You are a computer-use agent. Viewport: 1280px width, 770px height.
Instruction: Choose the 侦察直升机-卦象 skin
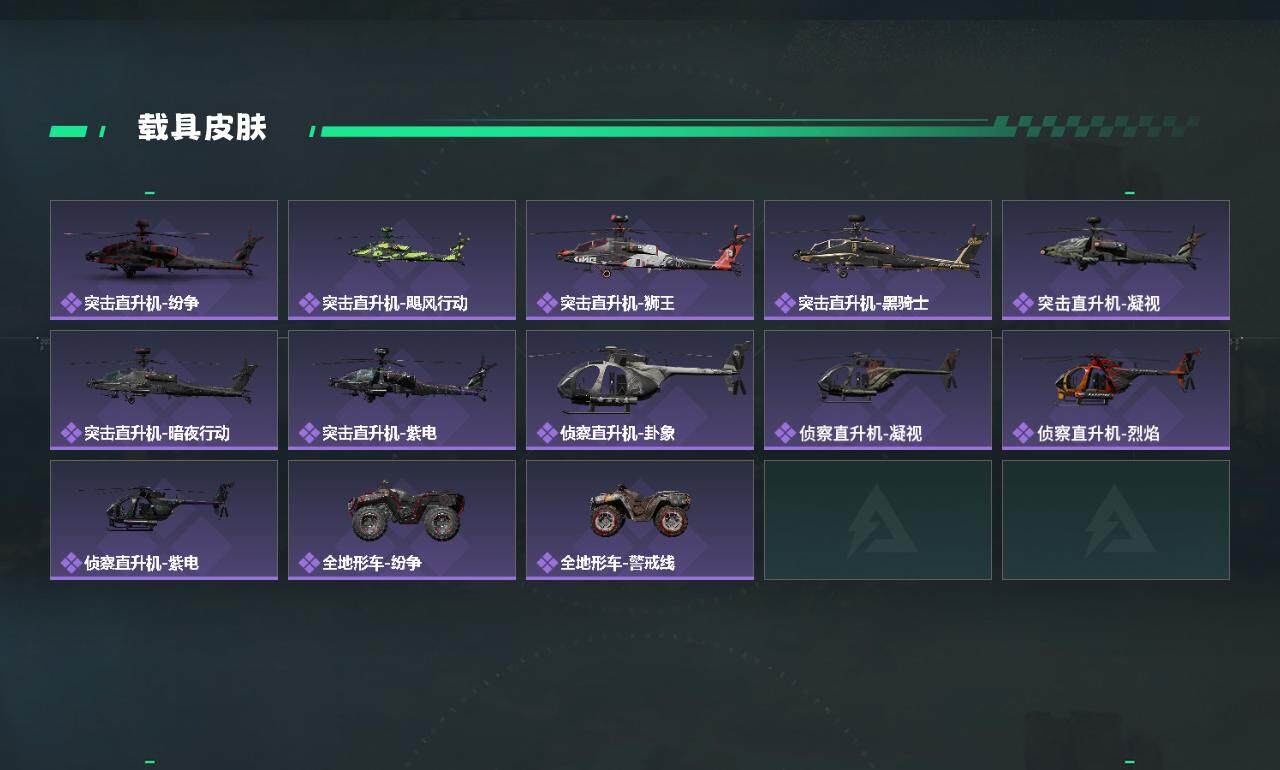coord(640,390)
